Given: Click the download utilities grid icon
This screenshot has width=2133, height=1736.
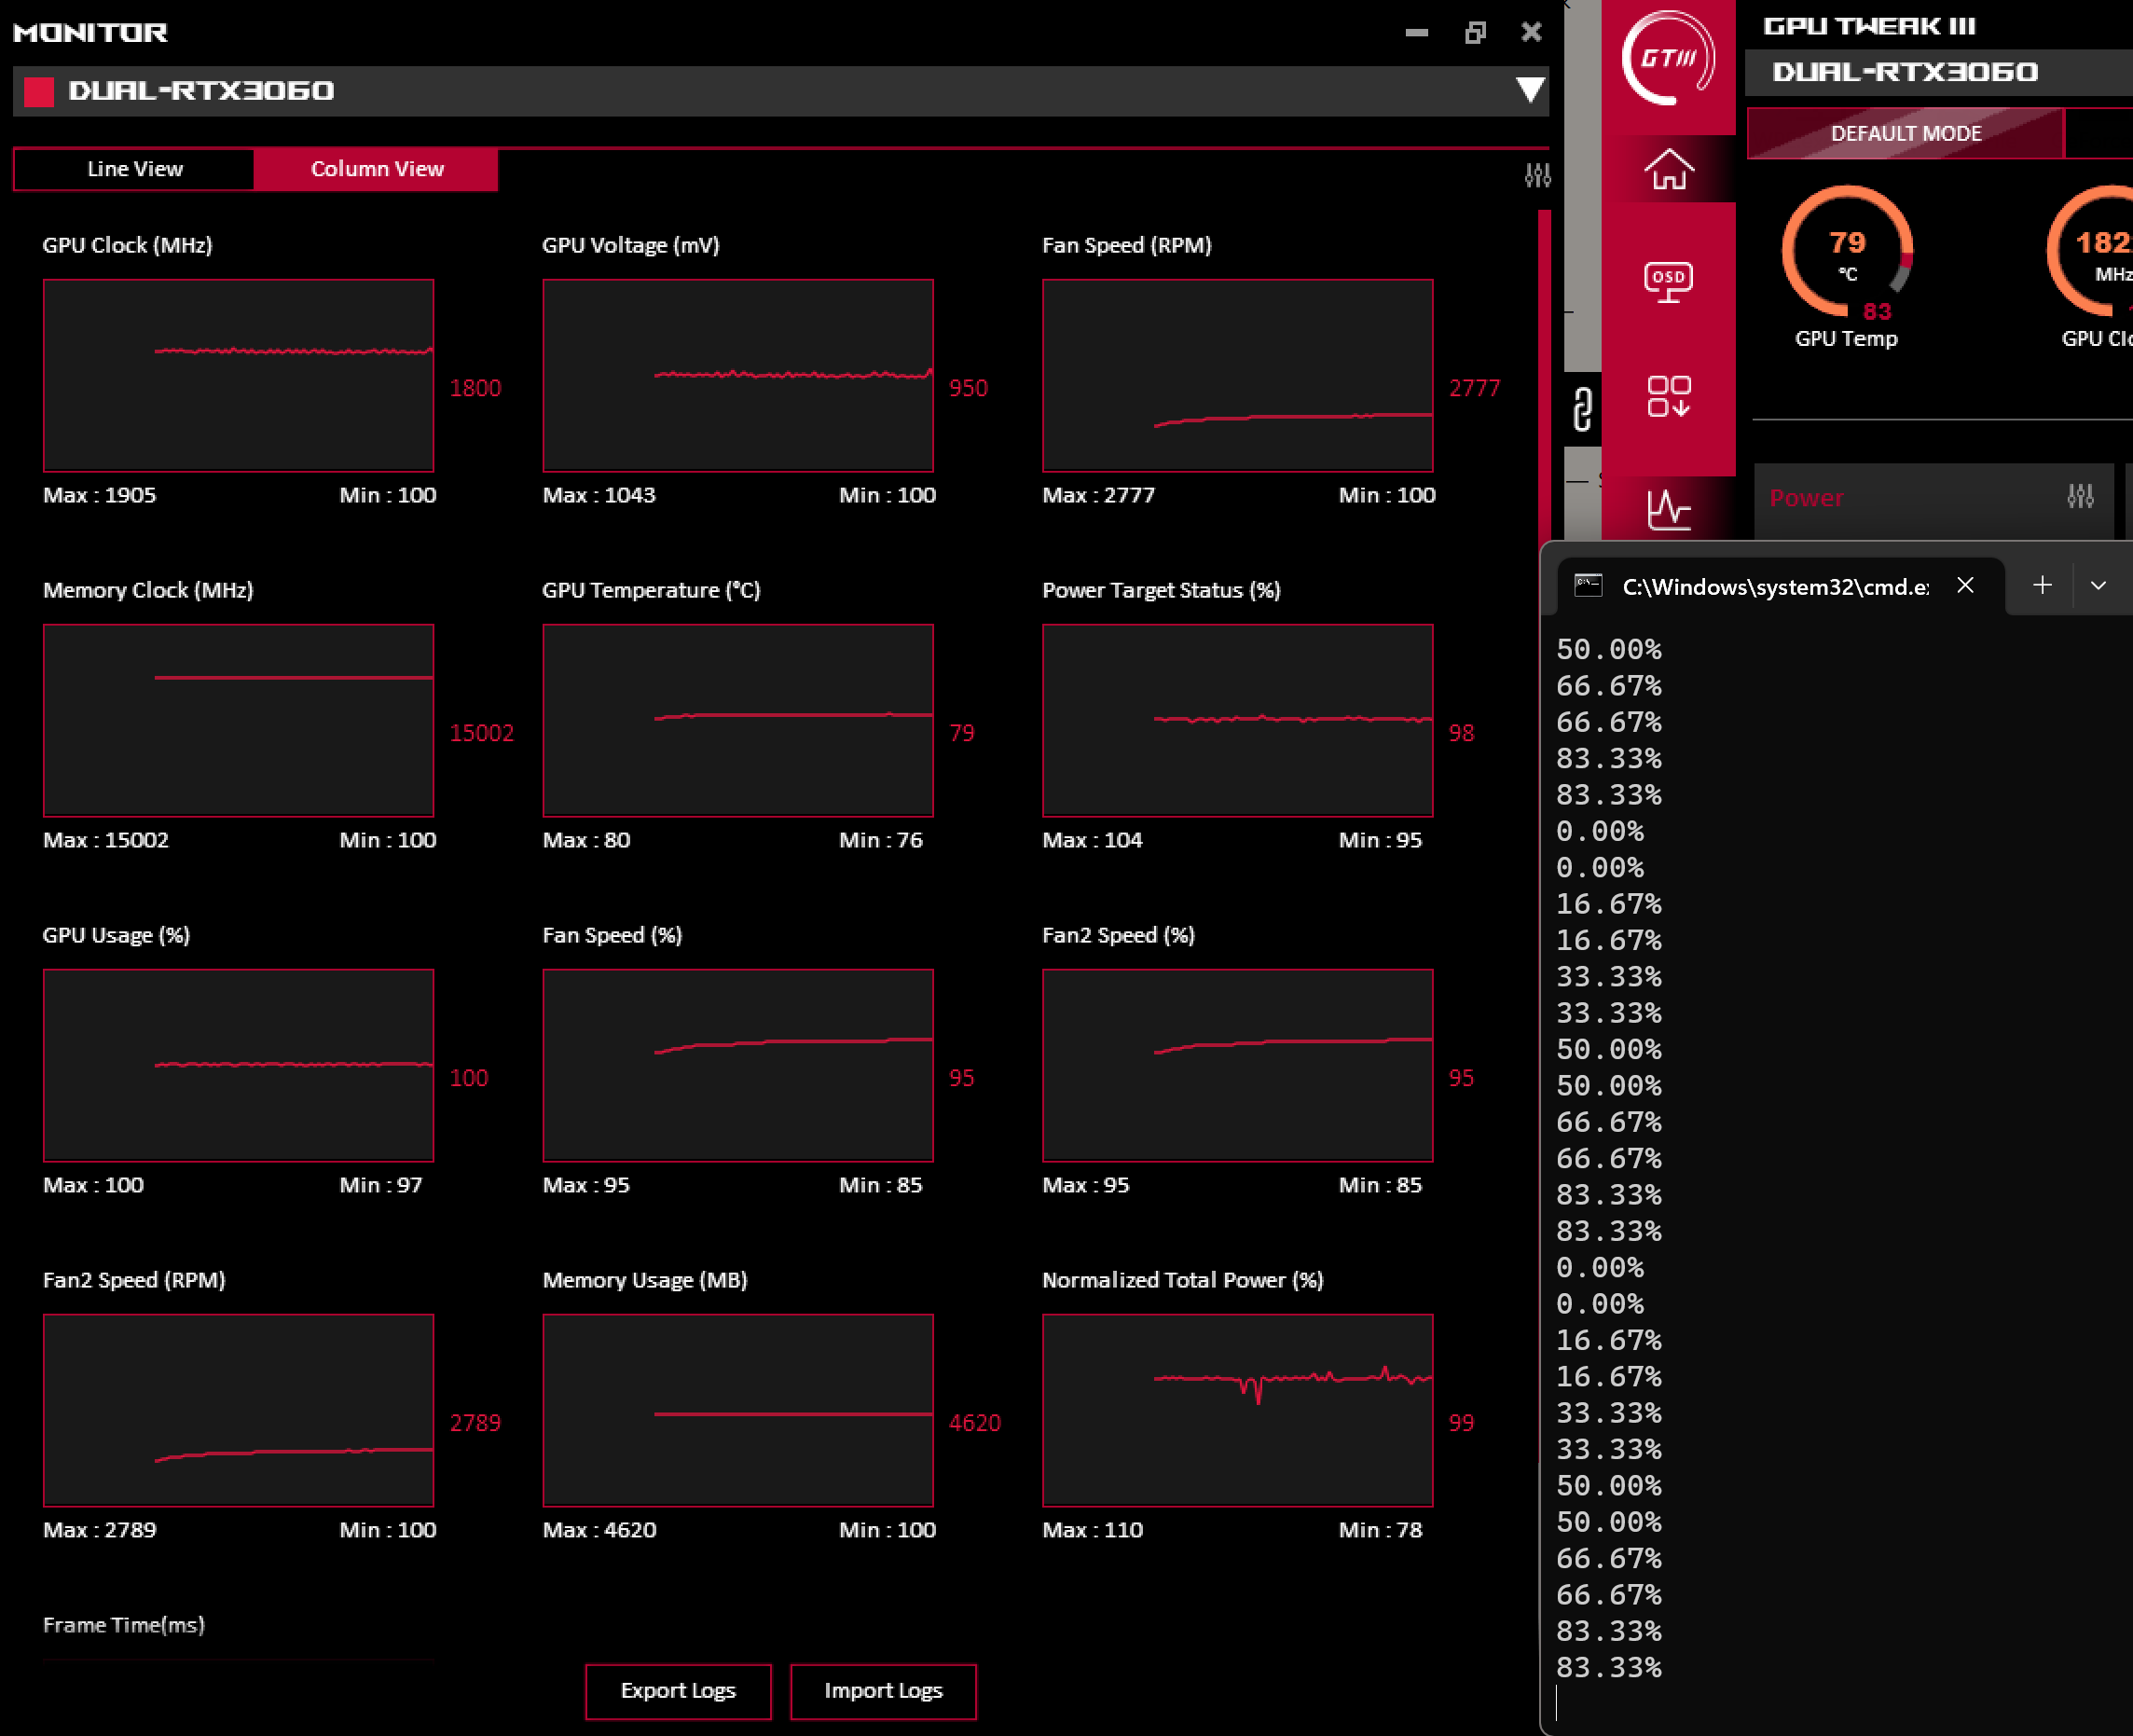Looking at the screenshot, I should [x=1668, y=396].
